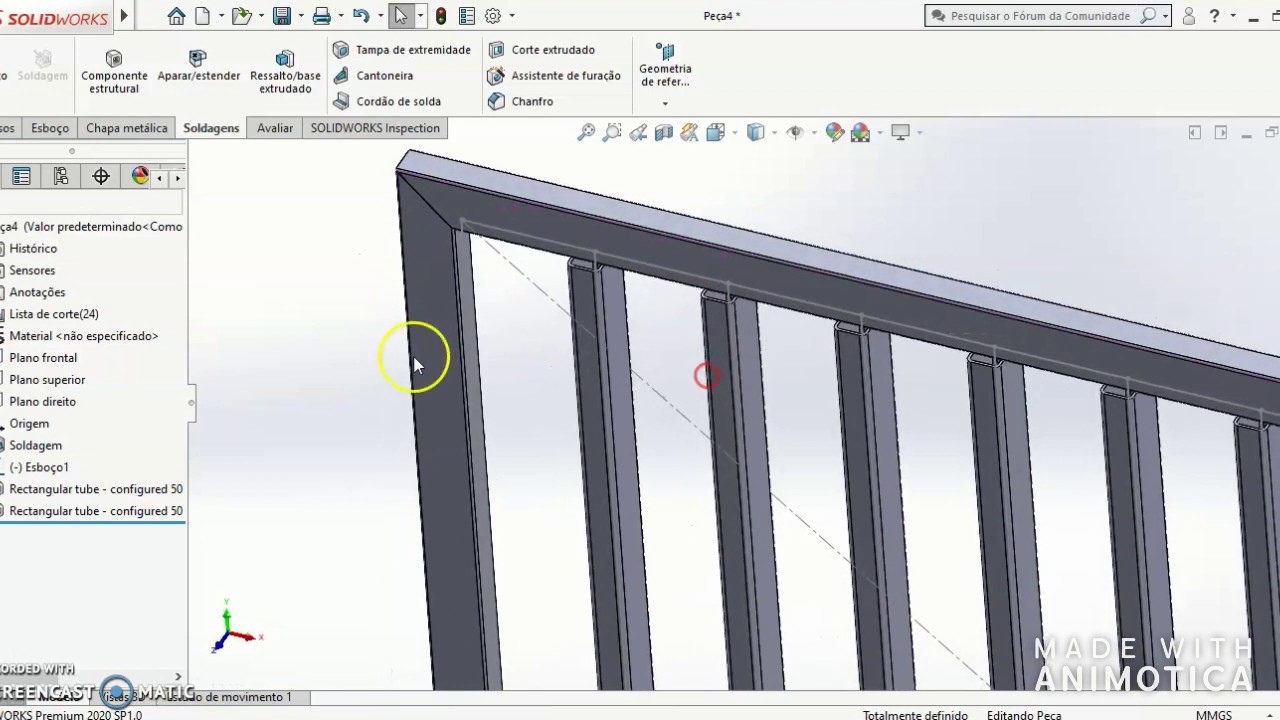Open the Options gear icon
This screenshot has width=1280, height=720.
[493, 16]
